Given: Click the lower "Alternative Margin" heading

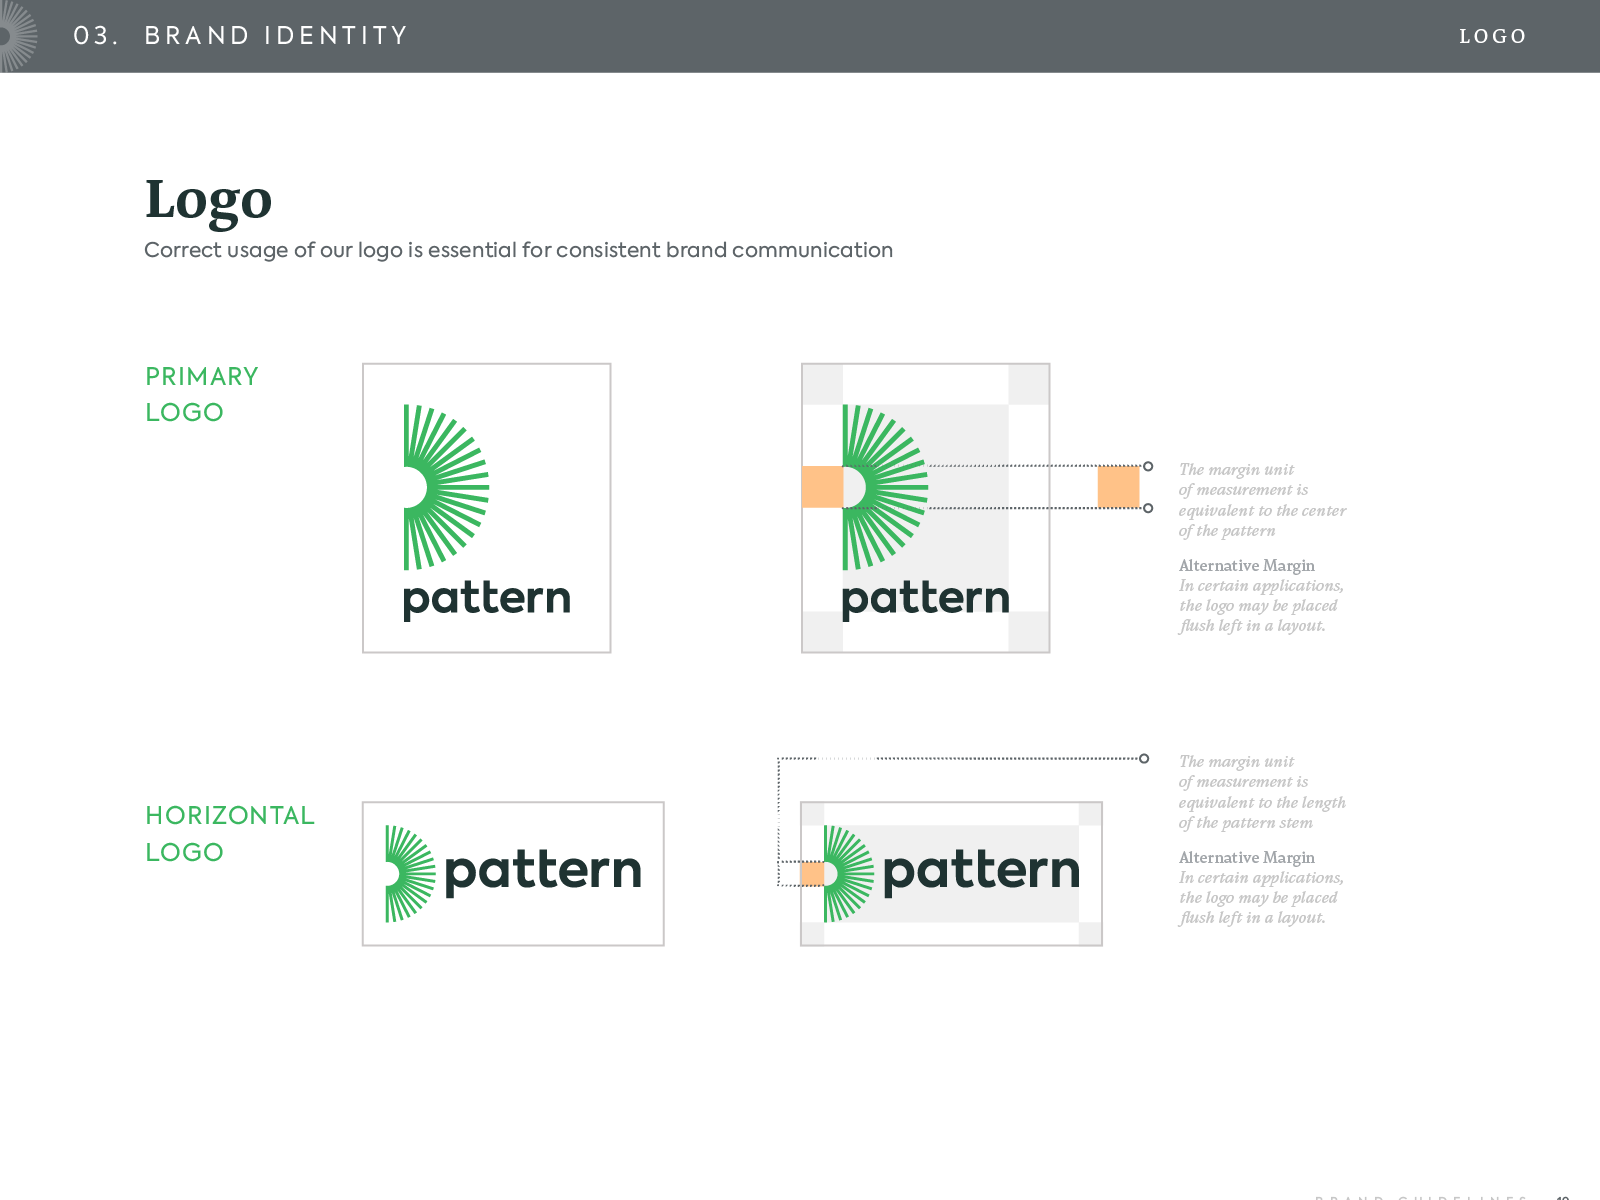Looking at the screenshot, I should tap(1246, 858).
